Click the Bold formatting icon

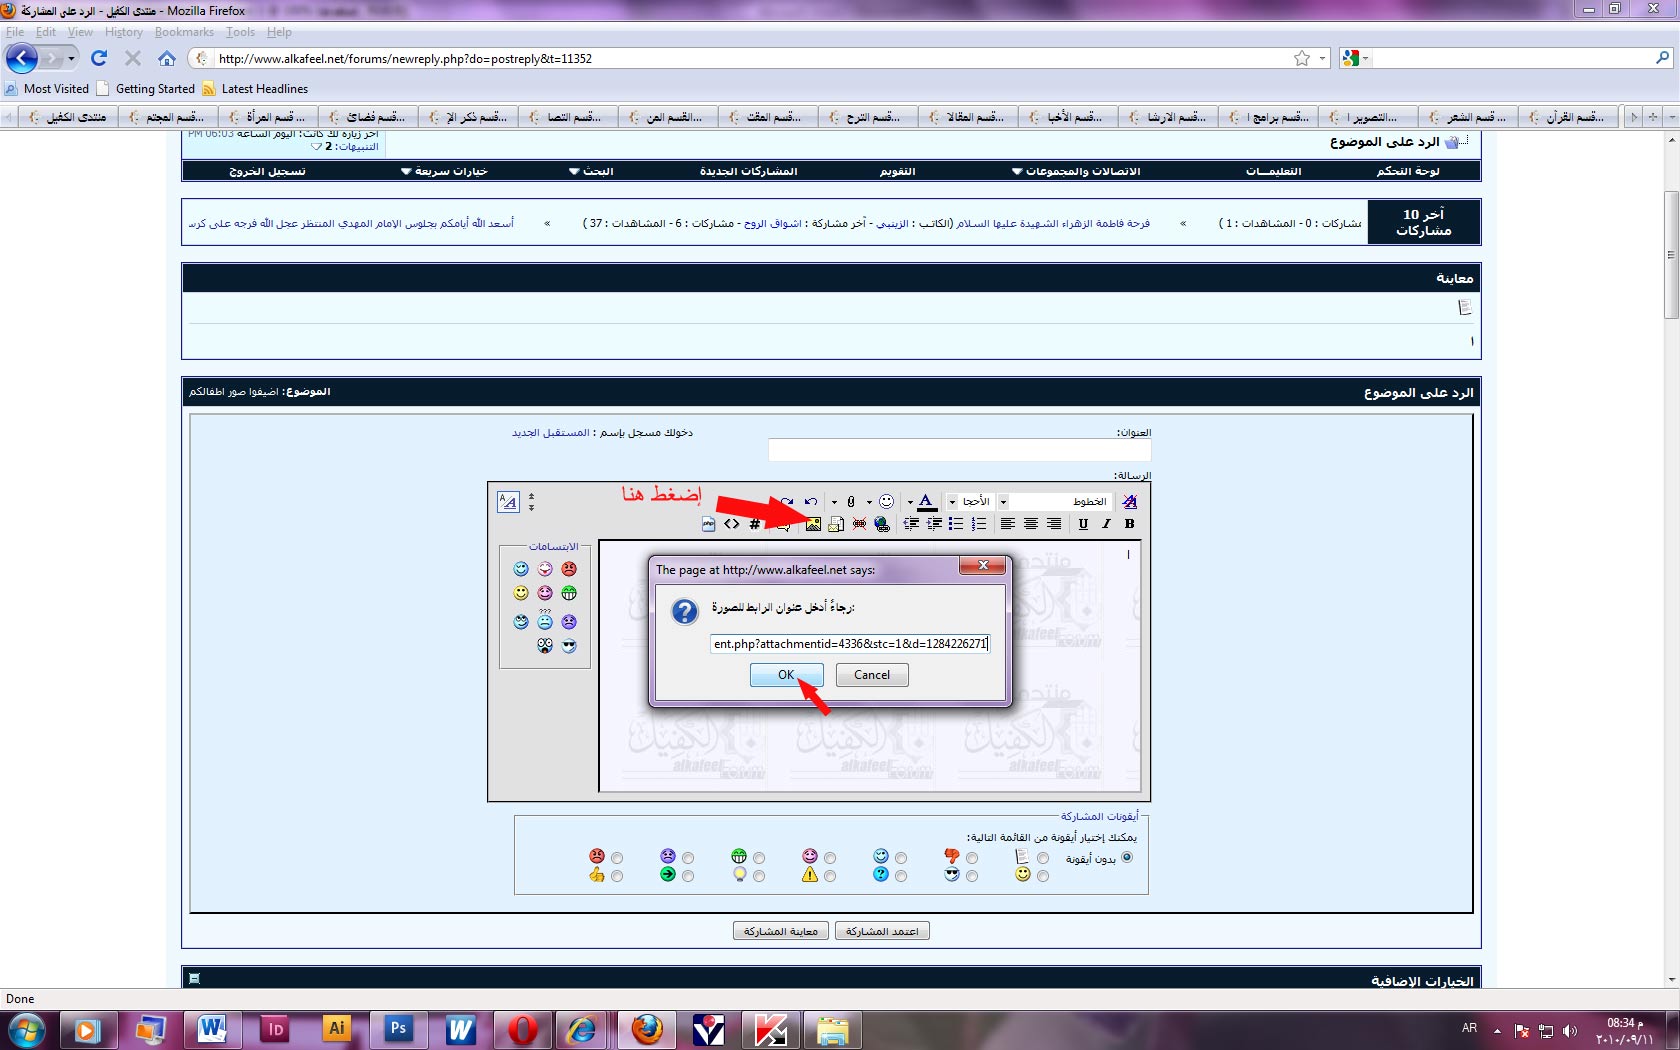1129,524
